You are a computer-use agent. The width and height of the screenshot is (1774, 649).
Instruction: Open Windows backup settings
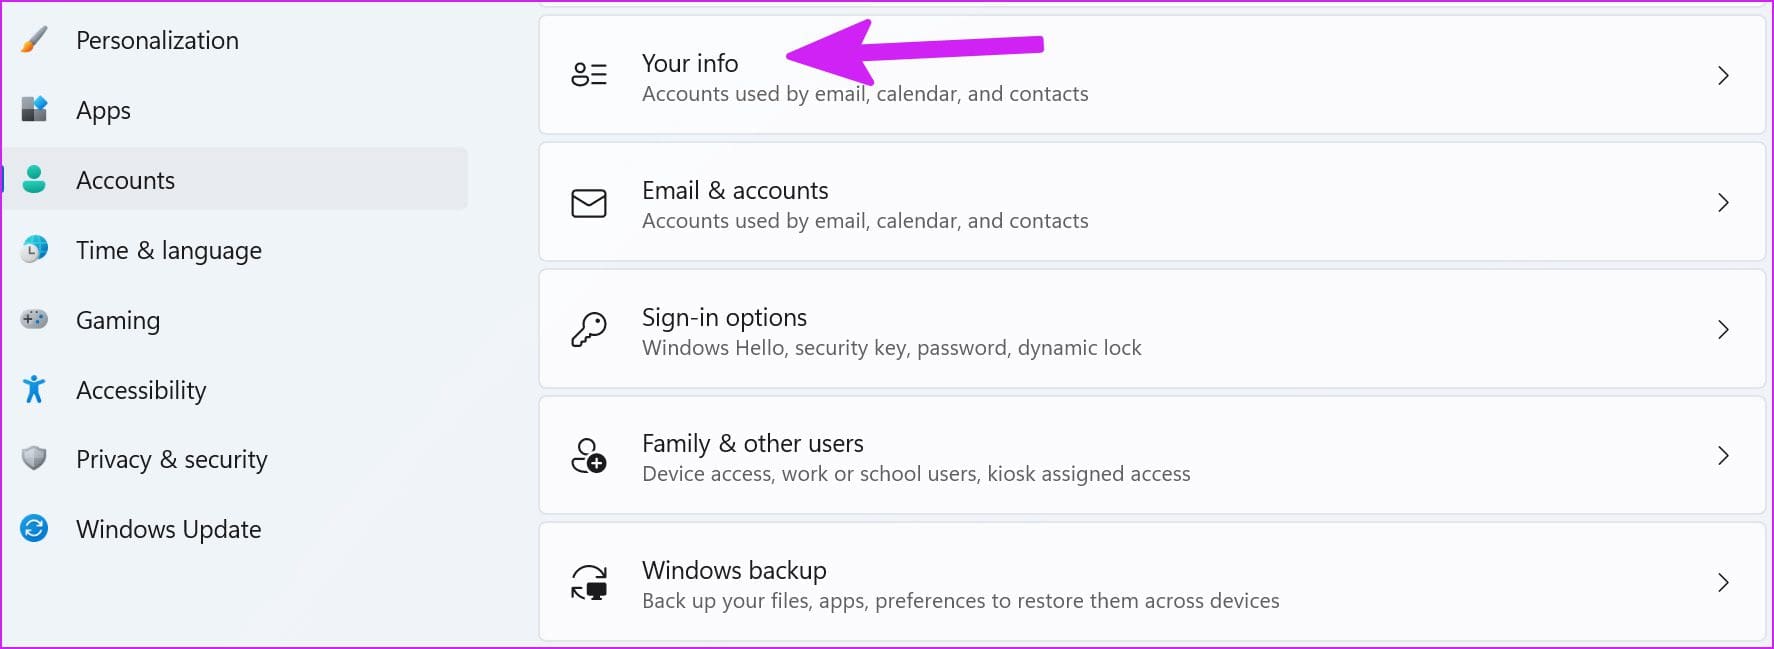coord(1152,582)
